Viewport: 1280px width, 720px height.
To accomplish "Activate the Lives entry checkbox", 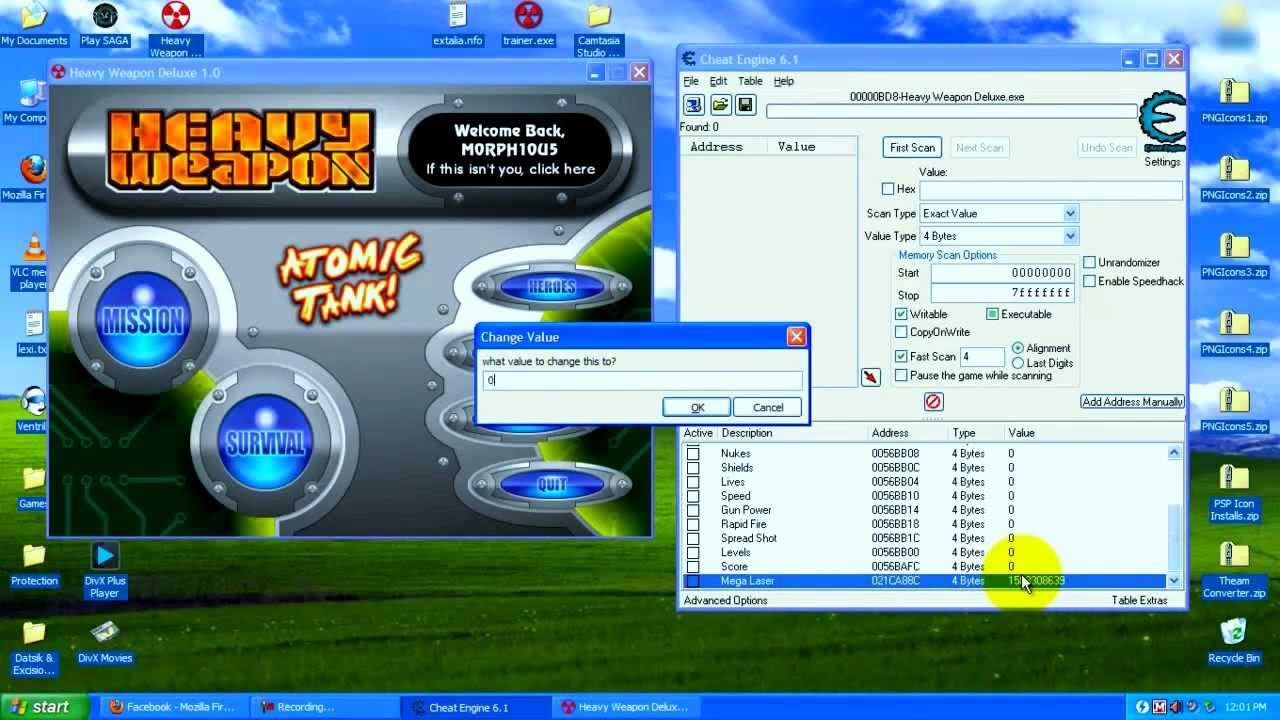I will click(693, 482).
